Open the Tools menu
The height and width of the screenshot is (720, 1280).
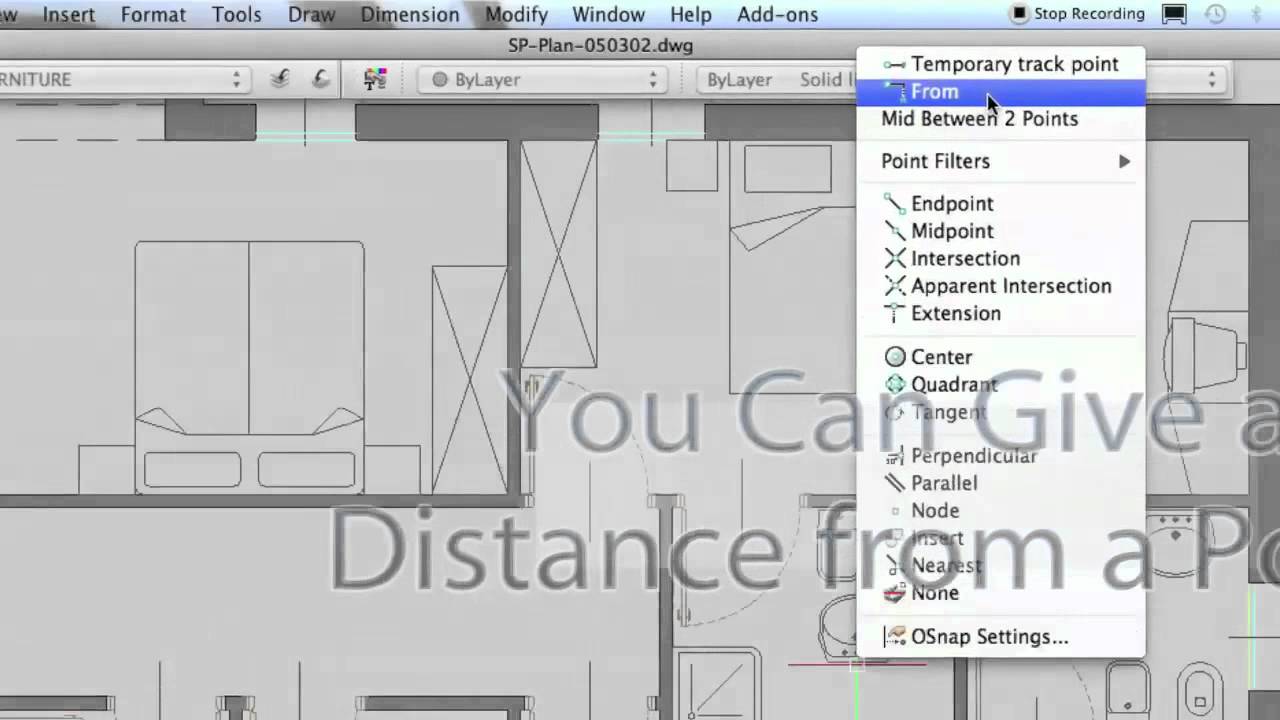point(237,14)
